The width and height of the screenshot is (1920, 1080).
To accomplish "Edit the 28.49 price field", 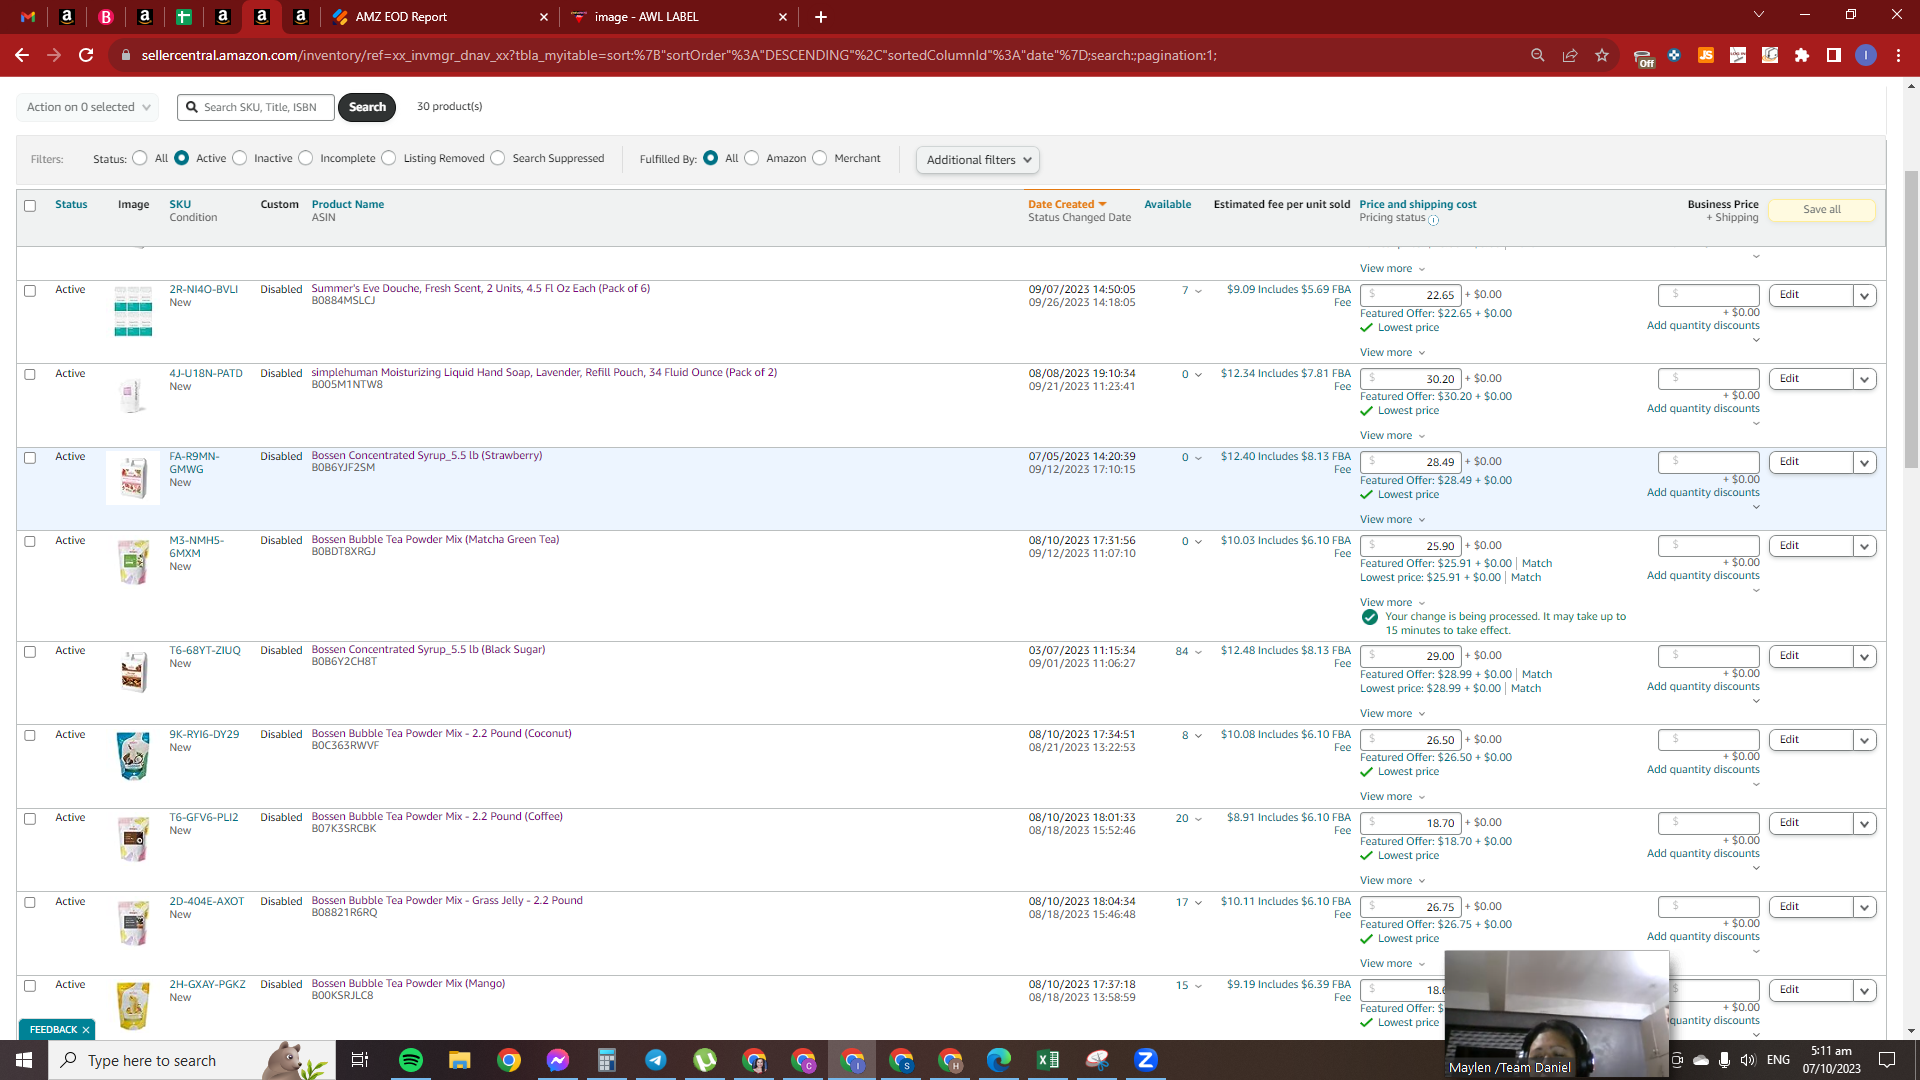I will pyautogui.click(x=1410, y=462).
